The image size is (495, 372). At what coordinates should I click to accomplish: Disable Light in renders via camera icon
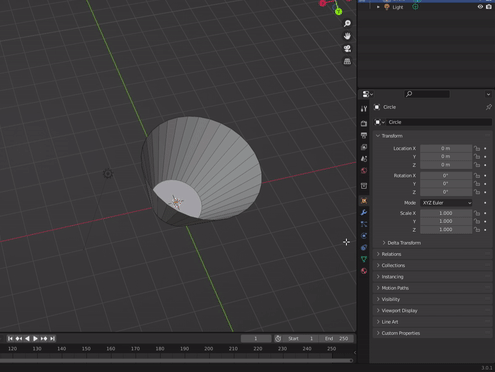click(x=489, y=7)
